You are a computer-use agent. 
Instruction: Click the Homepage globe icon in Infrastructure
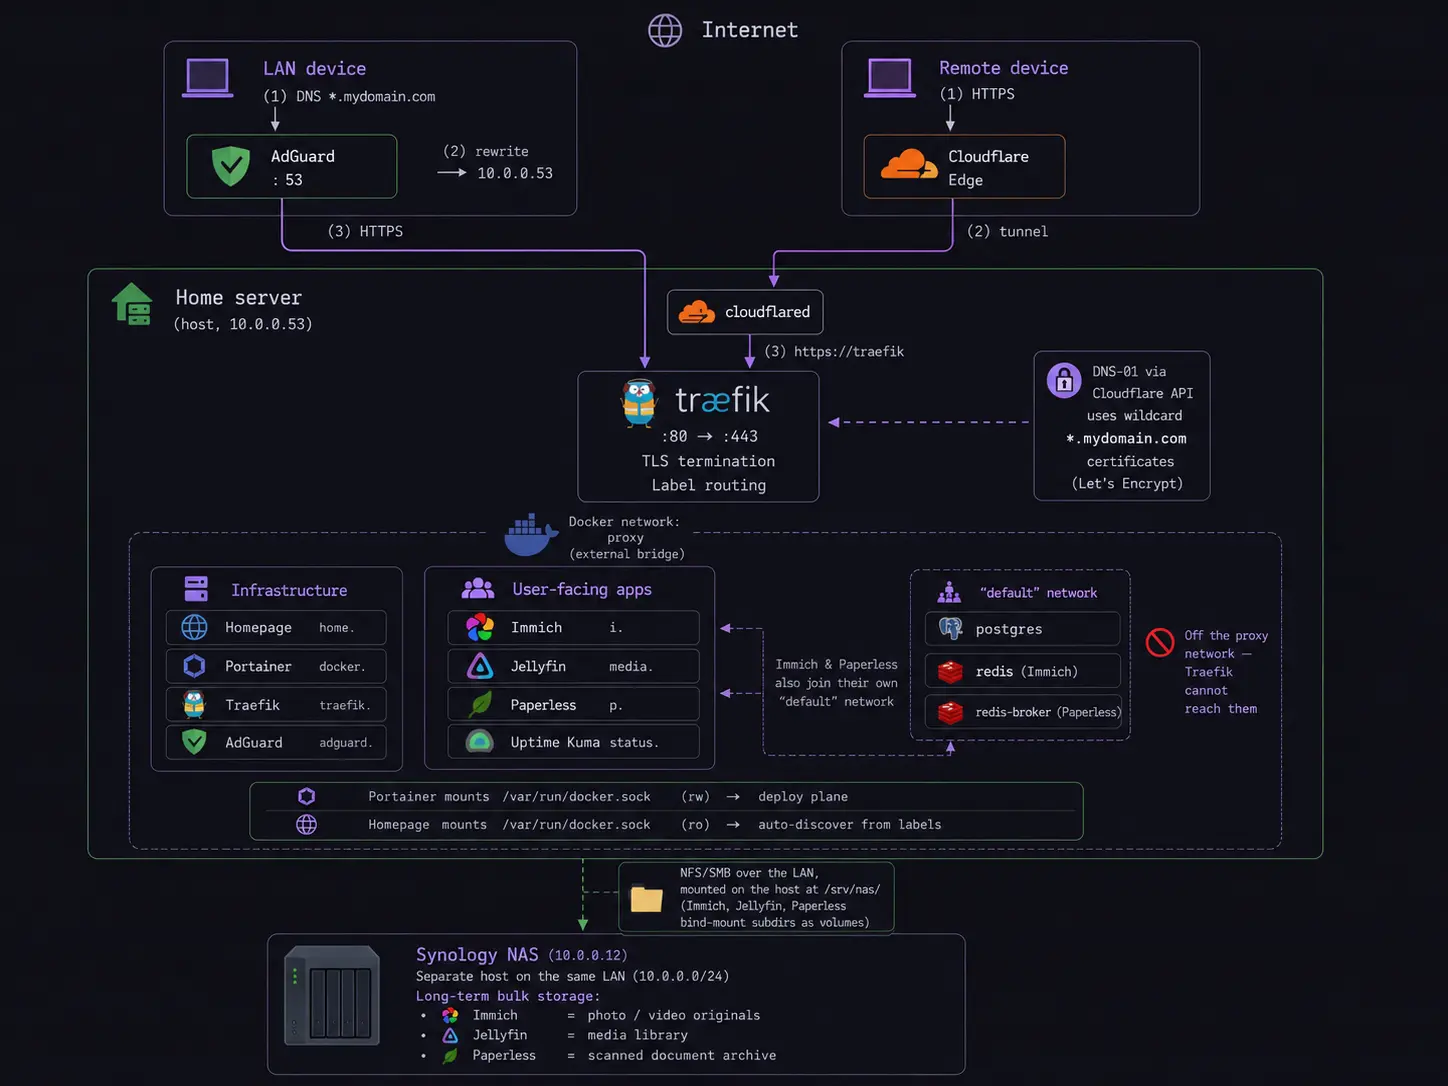[x=194, y=627]
